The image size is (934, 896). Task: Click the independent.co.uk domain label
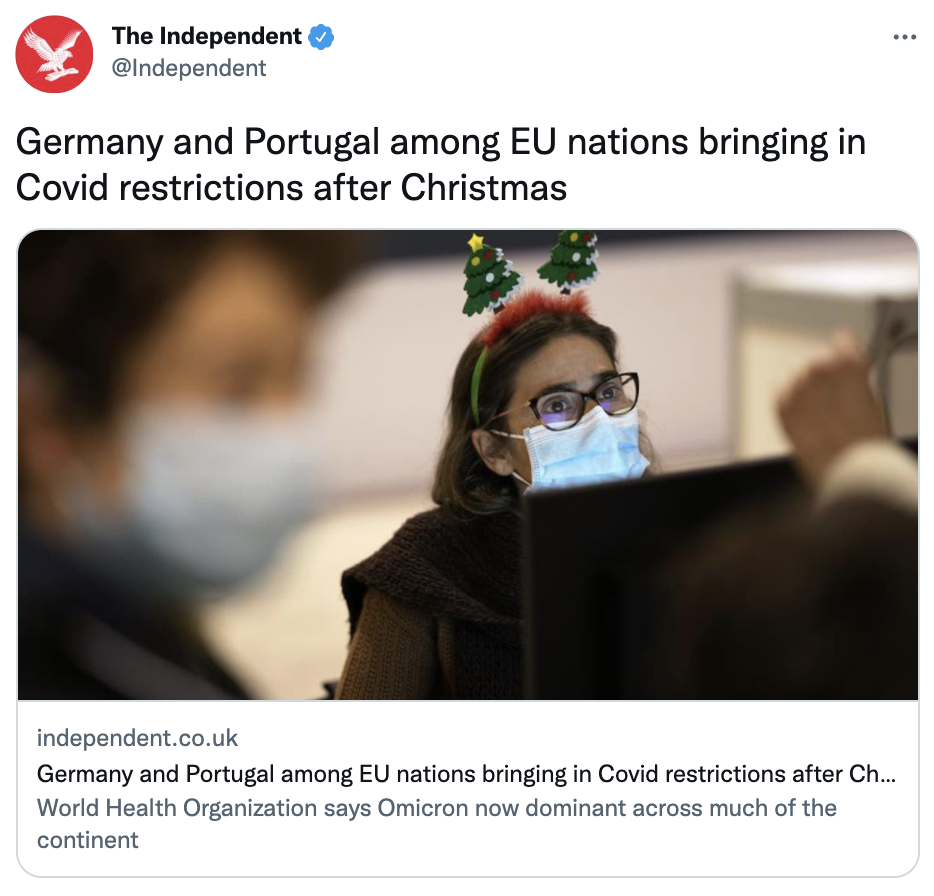point(138,738)
